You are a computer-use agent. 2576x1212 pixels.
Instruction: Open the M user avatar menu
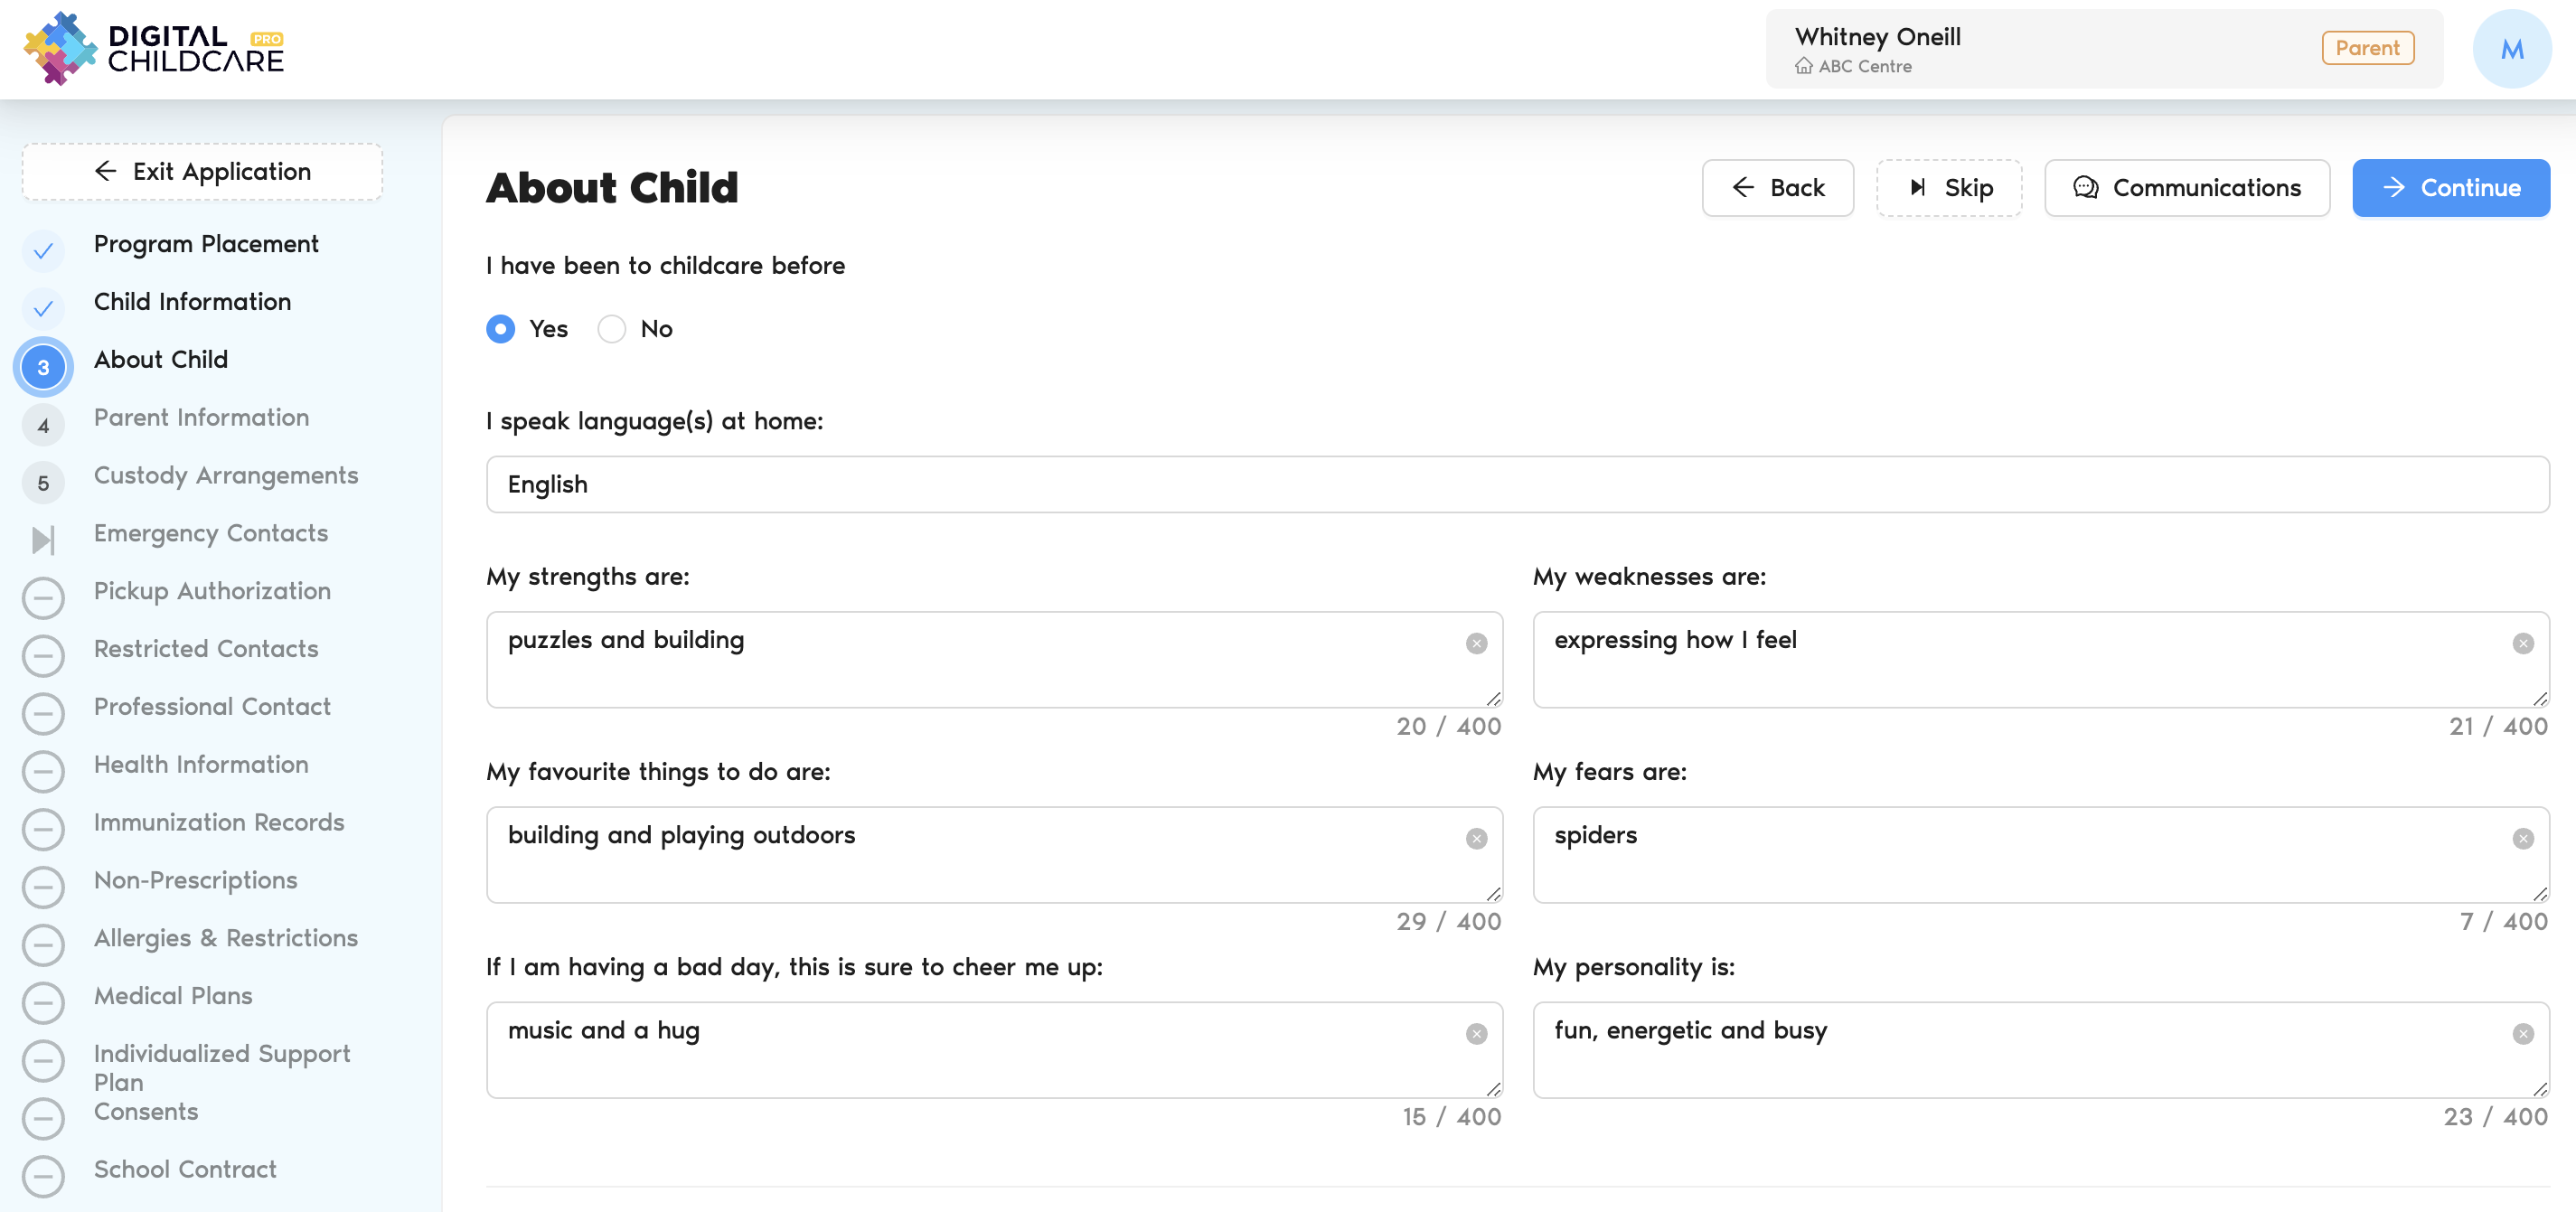pos(2511,49)
